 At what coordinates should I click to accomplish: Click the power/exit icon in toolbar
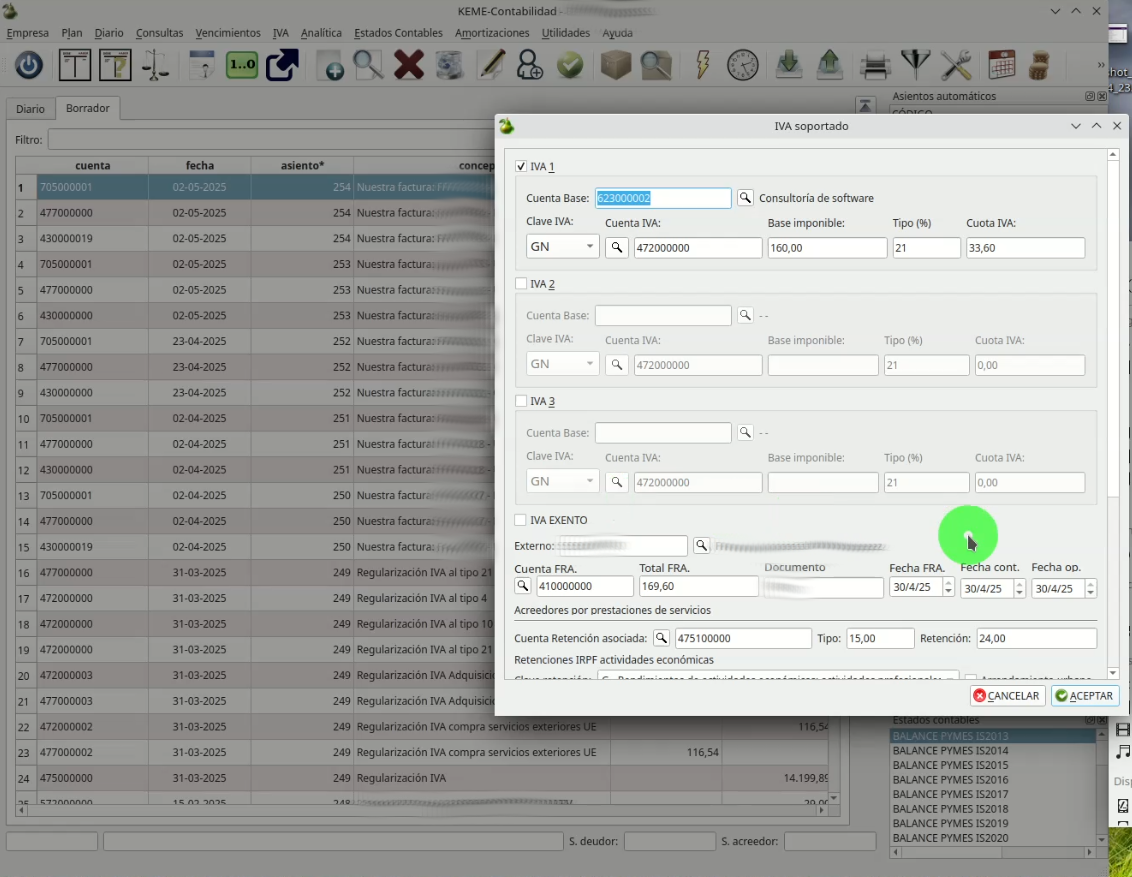(x=29, y=66)
